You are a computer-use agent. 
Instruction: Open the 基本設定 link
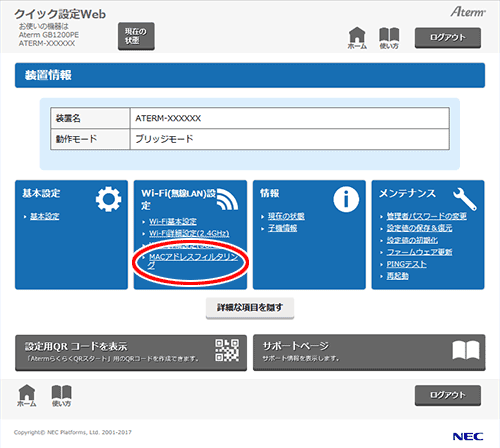45,216
